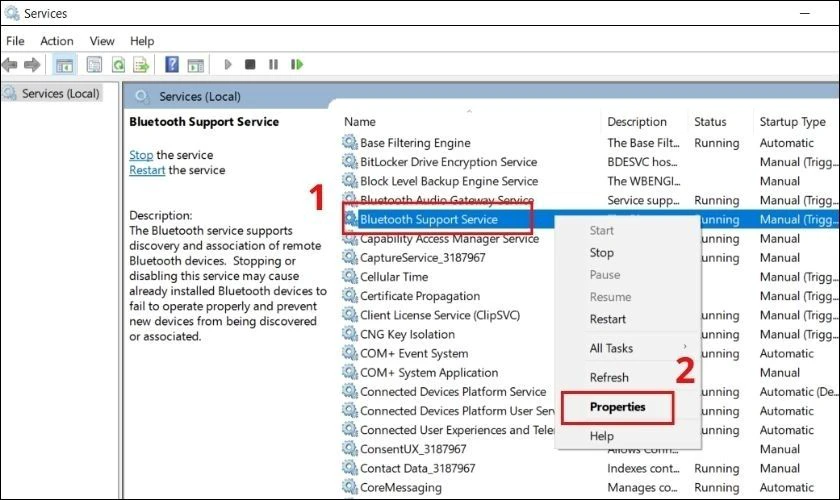
Task: Click gear icon beside BitLocker Drive Encryption Service
Action: tap(350, 161)
